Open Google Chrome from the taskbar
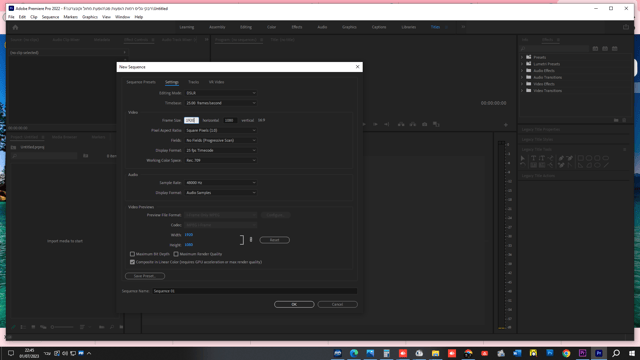The image size is (640, 360). [566, 353]
